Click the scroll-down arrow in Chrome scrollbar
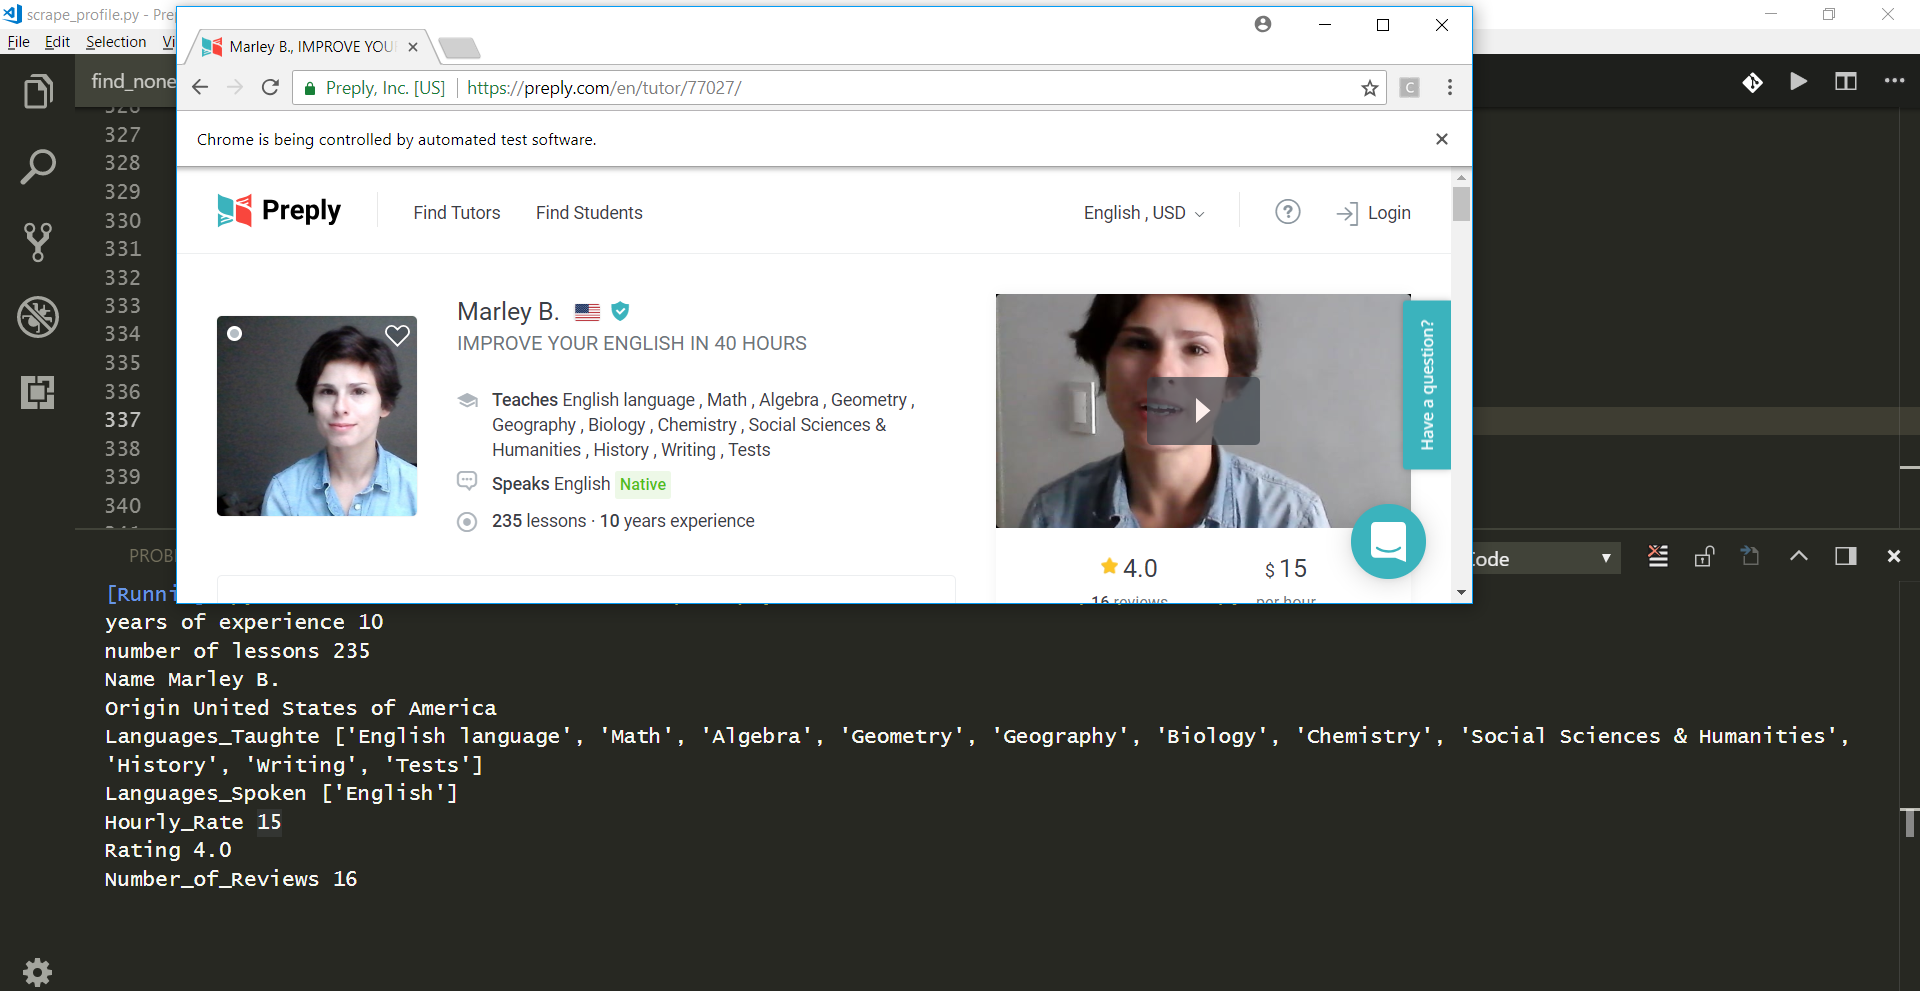Image resolution: width=1920 pixels, height=991 pixels. (1461, 593)
